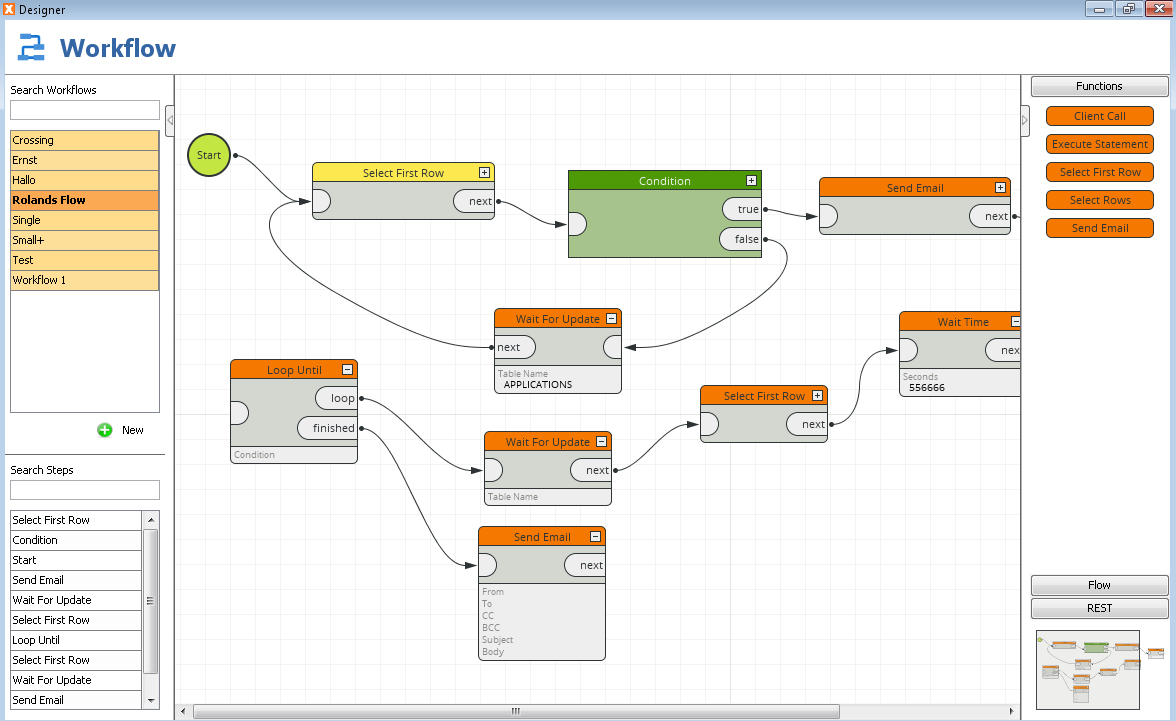Click the Designer title bar app icon
The width and height of the screenshot is (1176, 721).
point(9,9)
